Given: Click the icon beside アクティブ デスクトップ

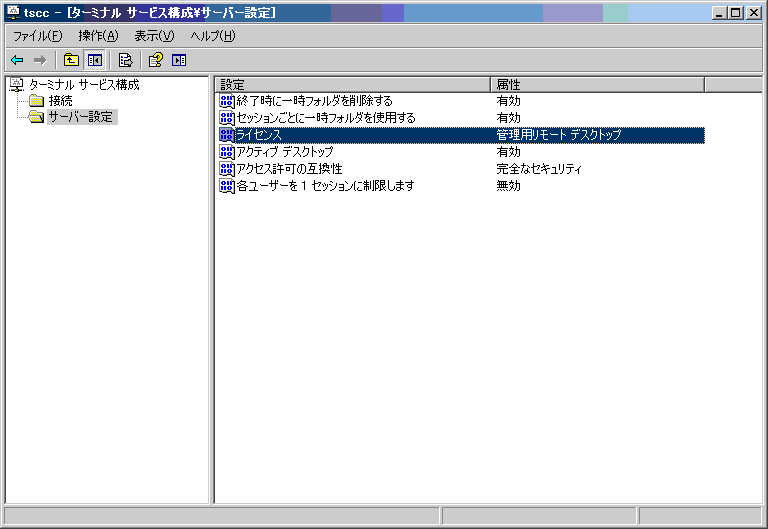Looking at the screenshot, I should click(227, 152).
